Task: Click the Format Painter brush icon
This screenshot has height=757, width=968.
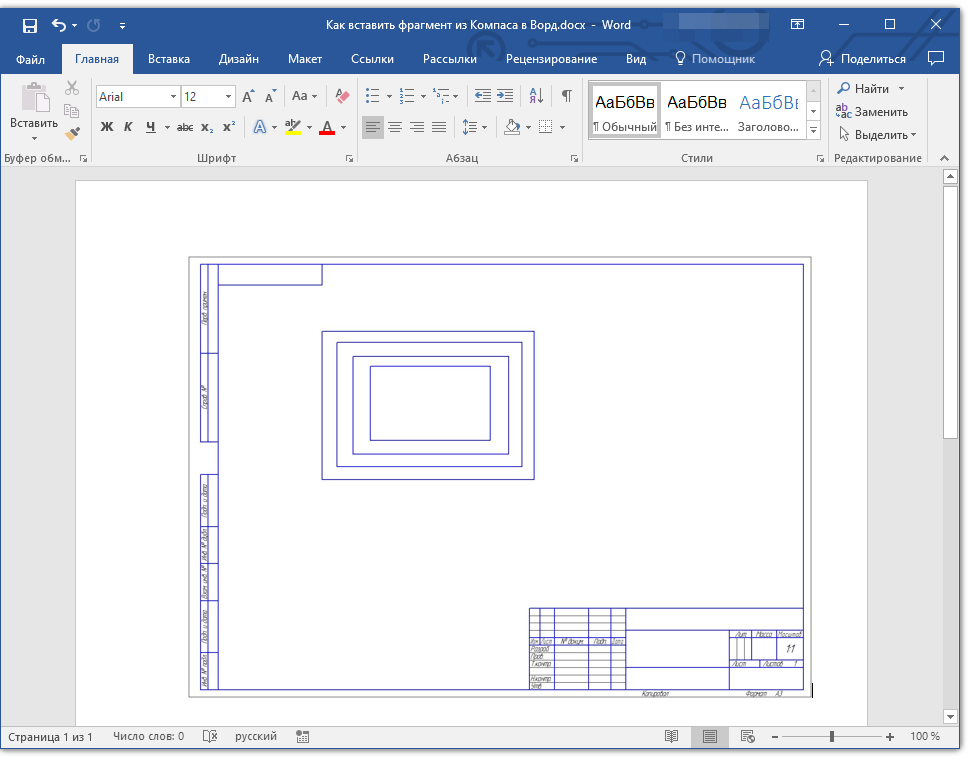Action: pos(72,133)
